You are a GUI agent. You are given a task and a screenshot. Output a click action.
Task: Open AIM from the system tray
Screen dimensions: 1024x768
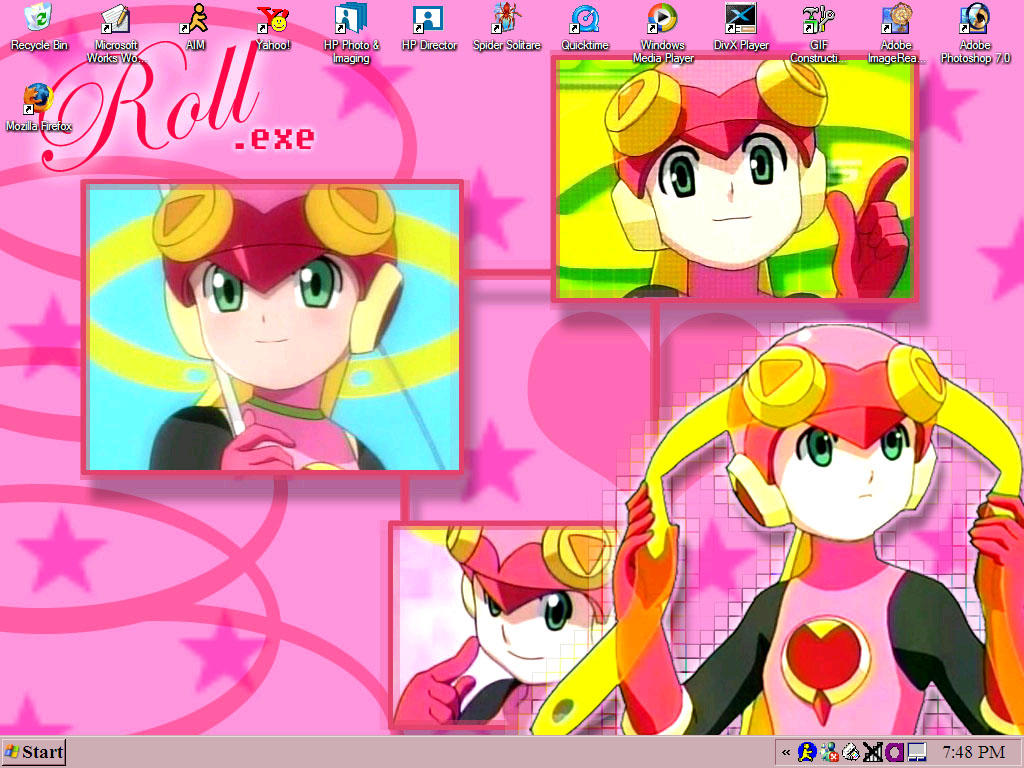806,752
